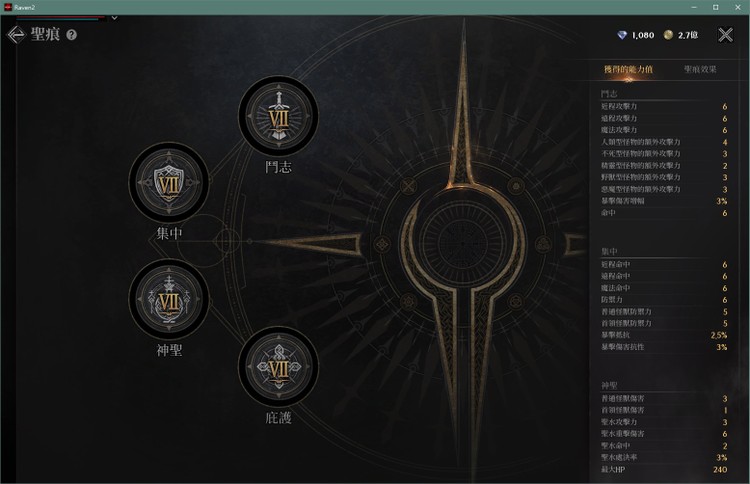Switch to the 獲得的能力值 tab
Image resolution: width=750 pixels, height=484 pixels.
(x=628, y=69)
